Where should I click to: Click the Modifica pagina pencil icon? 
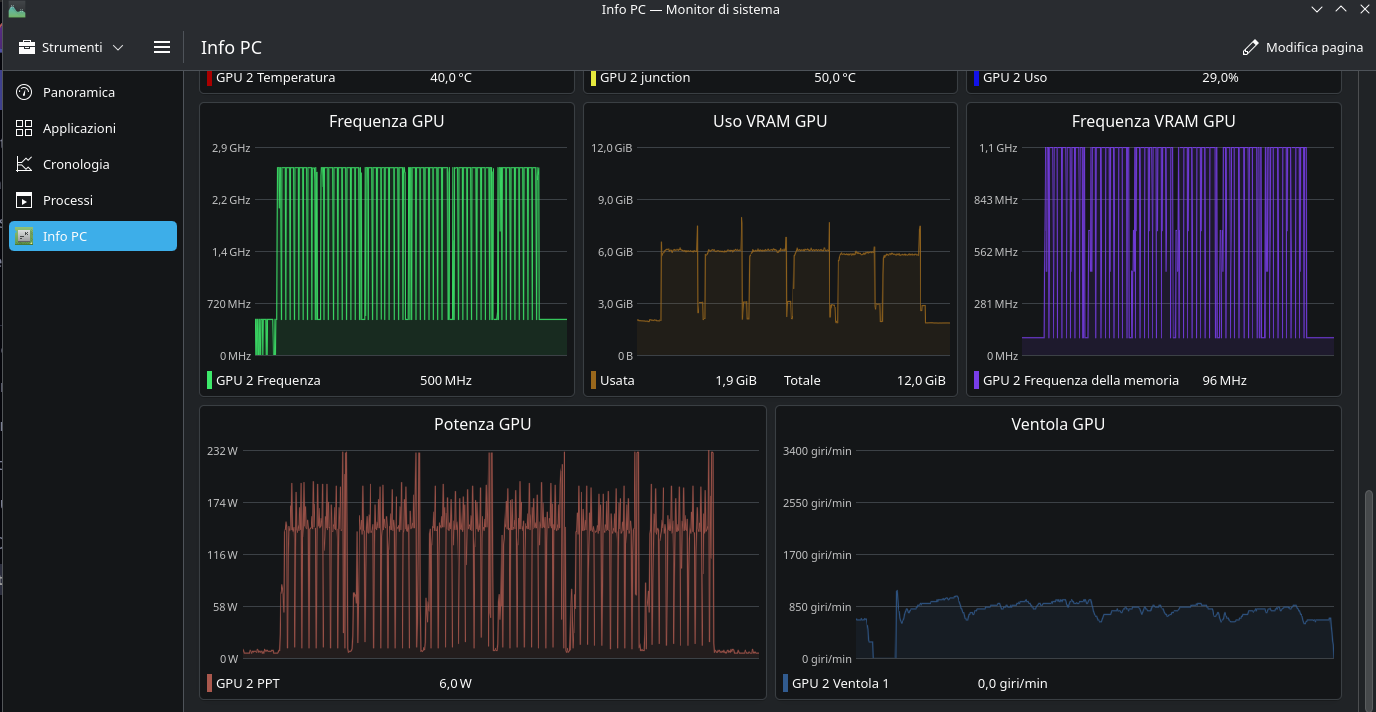(1250, 47)
